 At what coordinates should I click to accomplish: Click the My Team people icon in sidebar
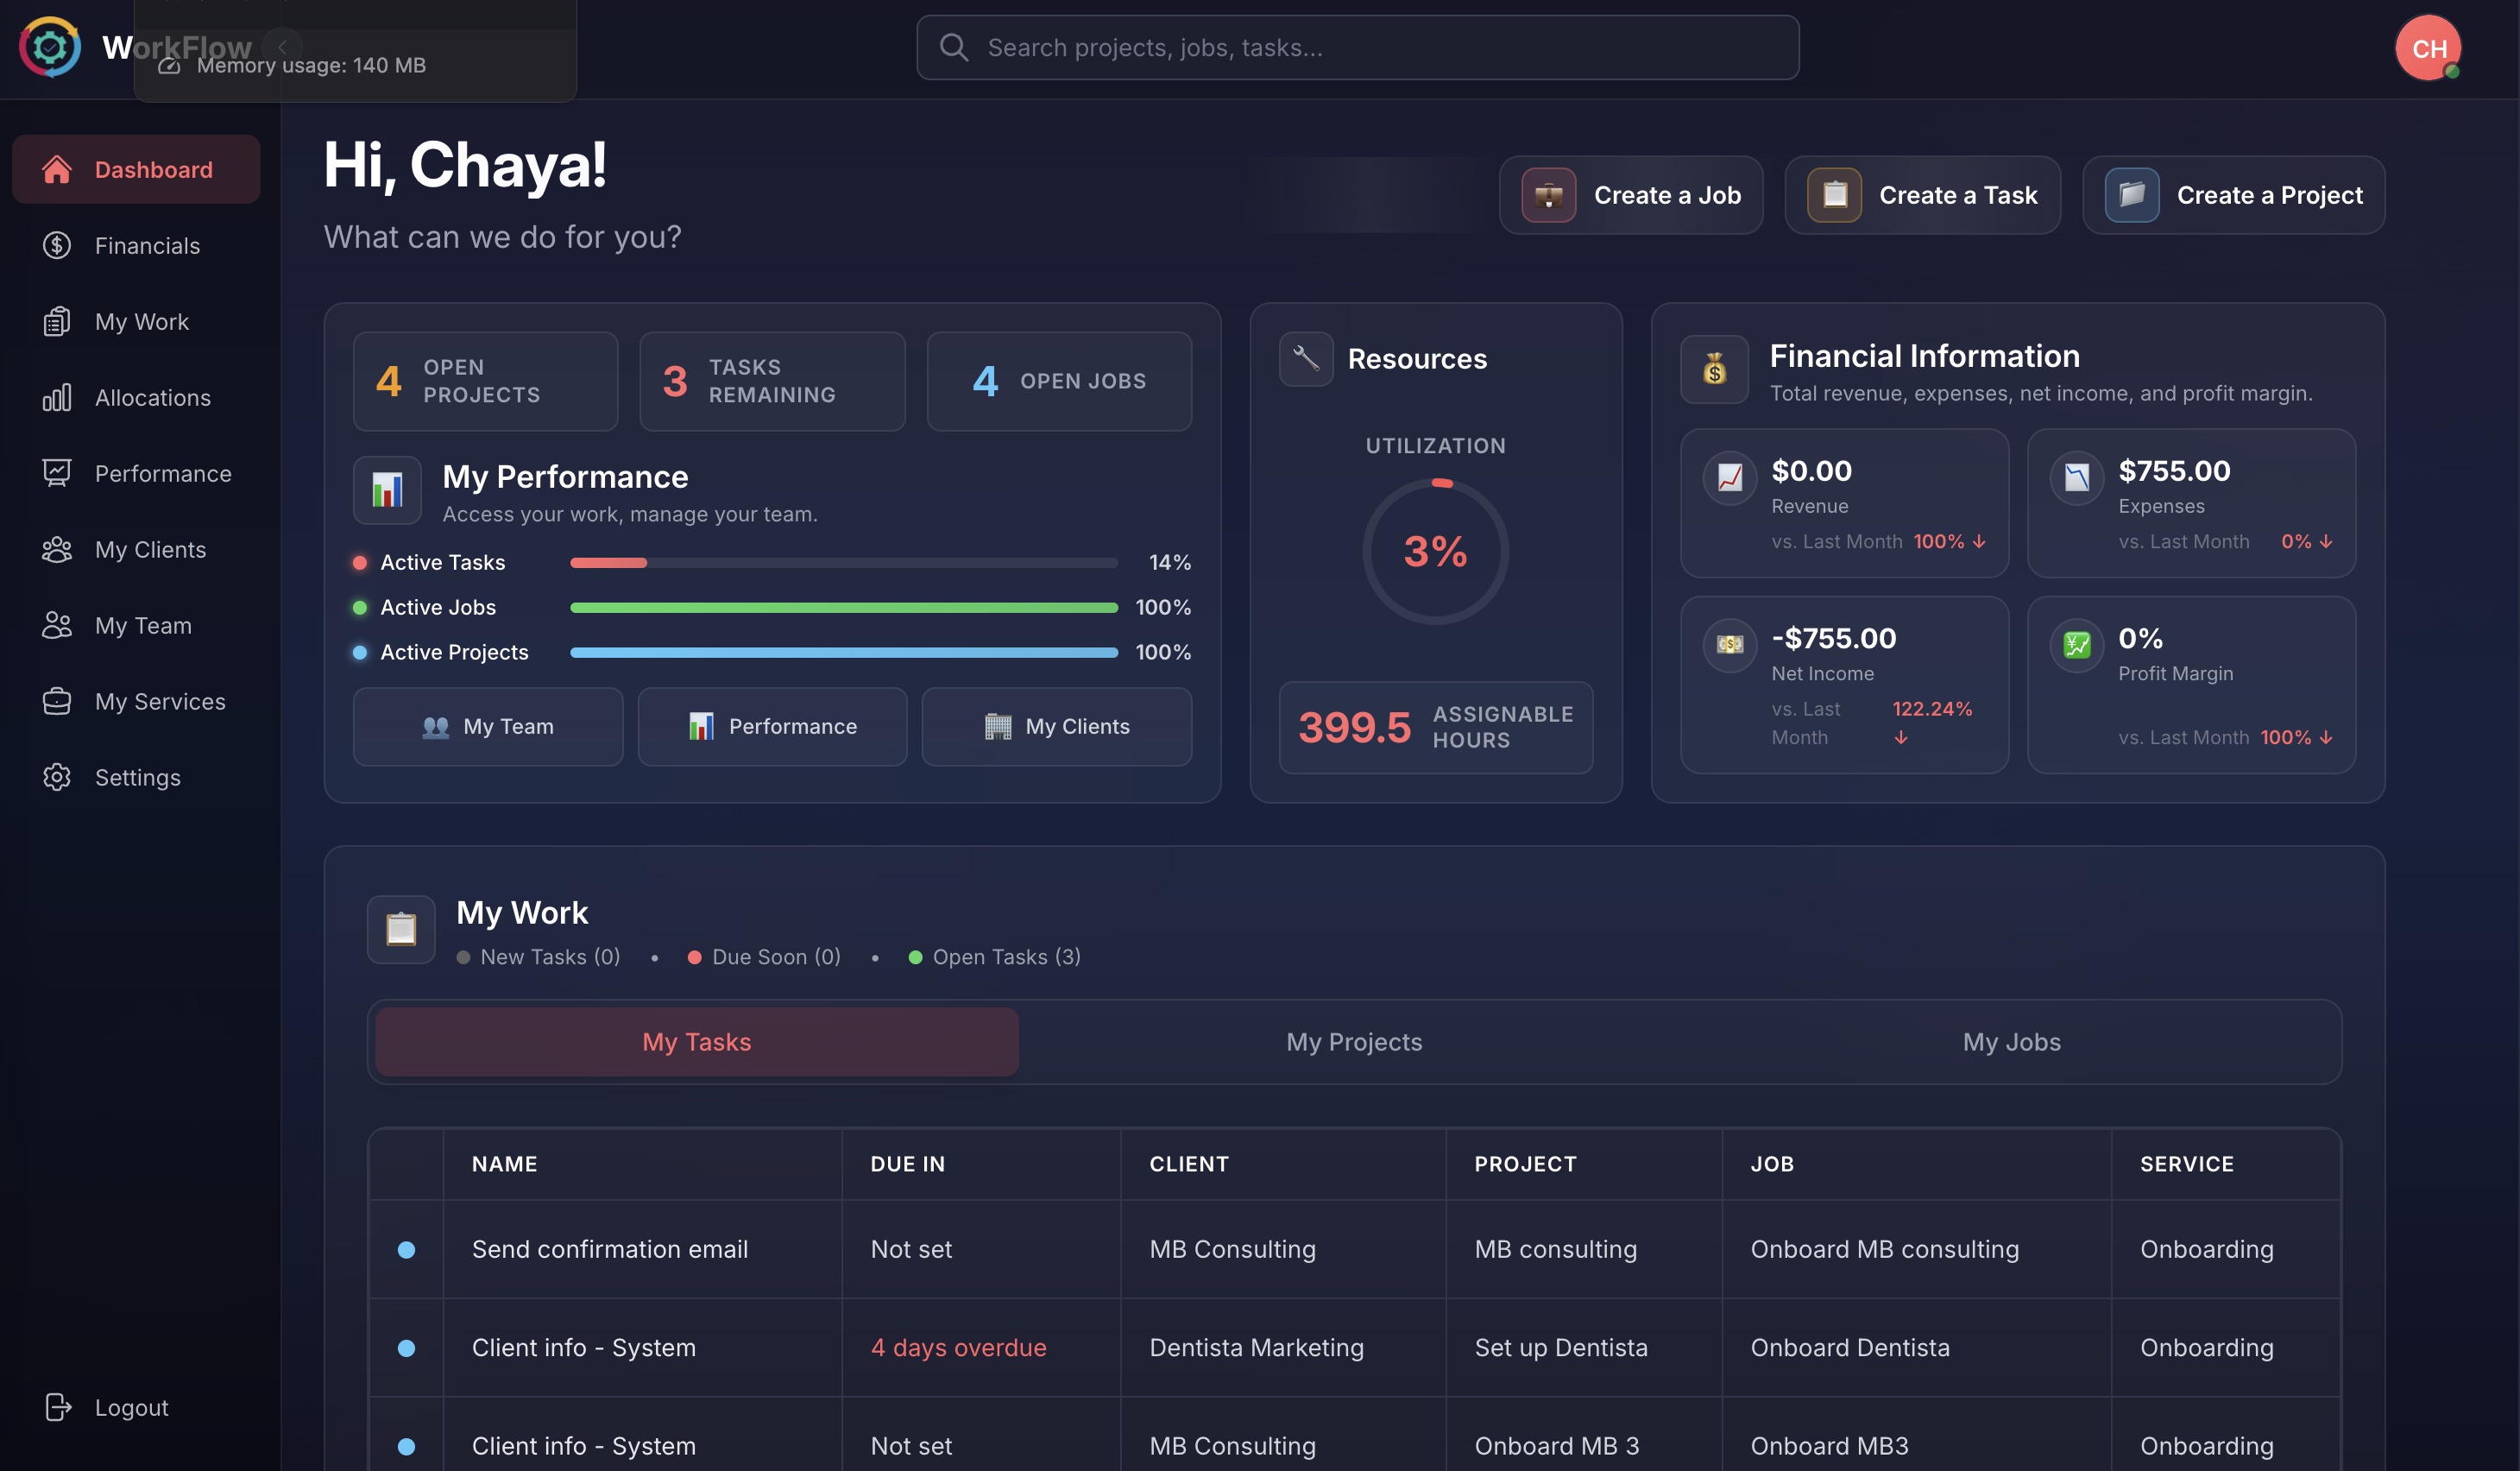click(57, 625)
